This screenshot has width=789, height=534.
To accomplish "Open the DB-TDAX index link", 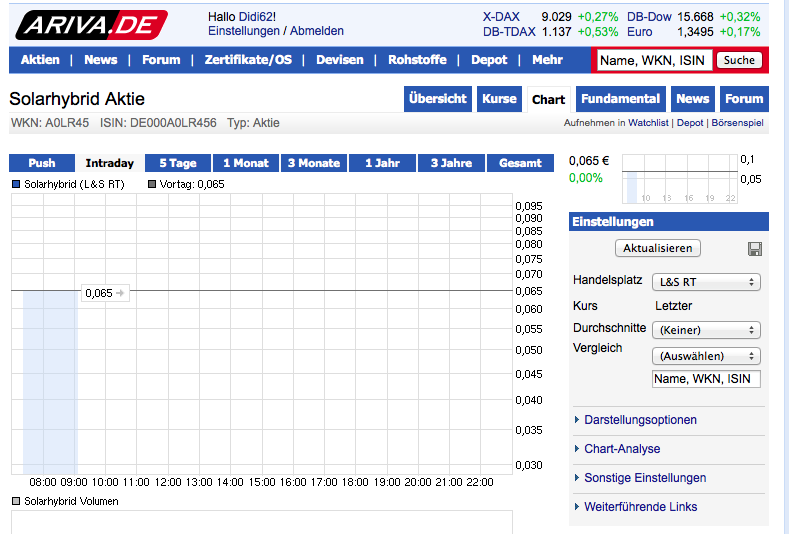I will coord(509,32).
